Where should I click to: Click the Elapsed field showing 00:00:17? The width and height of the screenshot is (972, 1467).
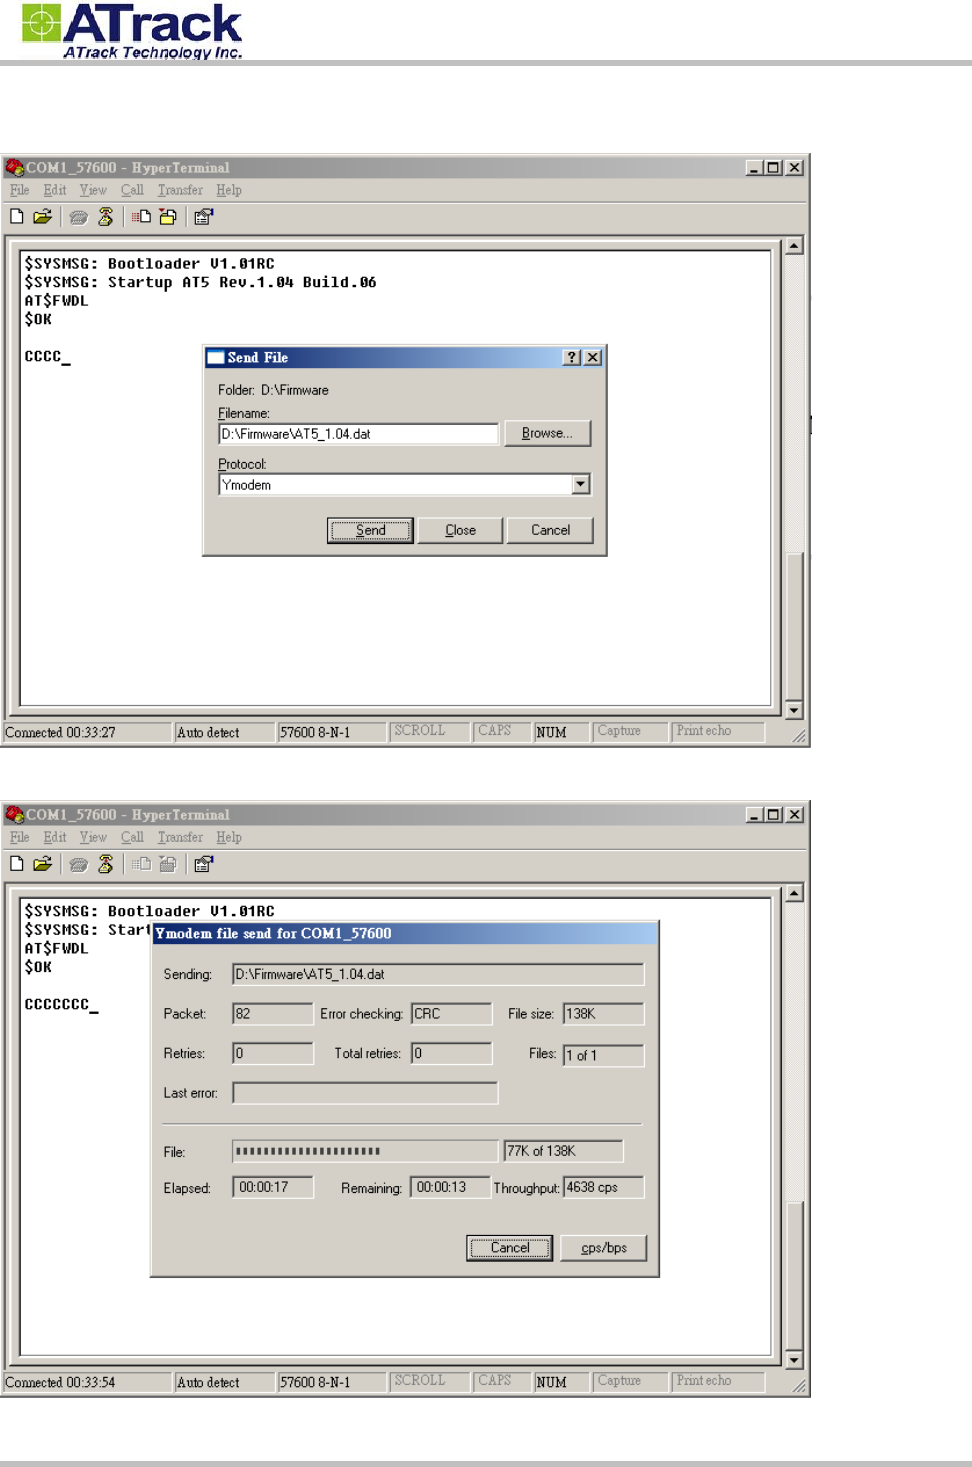(273, 1187)
